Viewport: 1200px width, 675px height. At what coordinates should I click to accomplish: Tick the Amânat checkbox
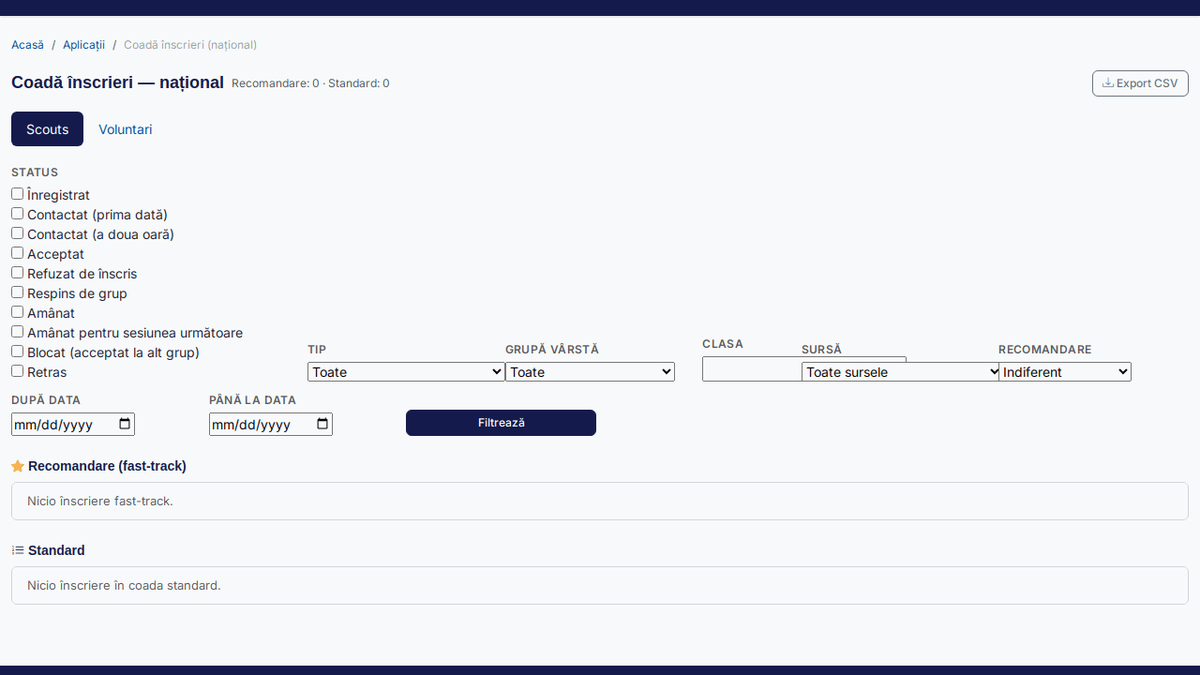17,312
